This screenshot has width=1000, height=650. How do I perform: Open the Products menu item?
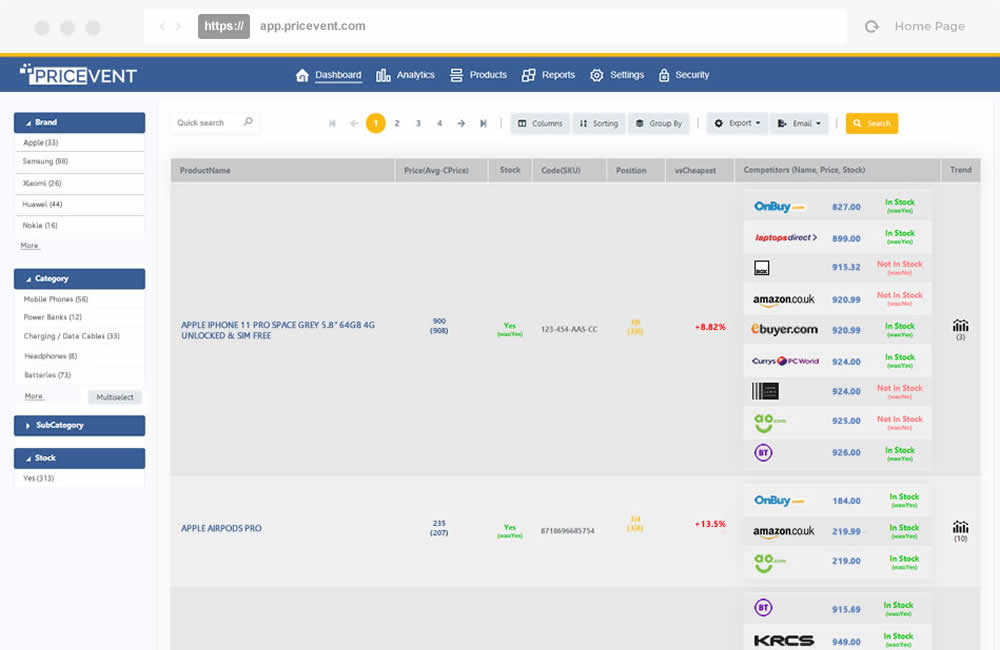tap(488, 75)
